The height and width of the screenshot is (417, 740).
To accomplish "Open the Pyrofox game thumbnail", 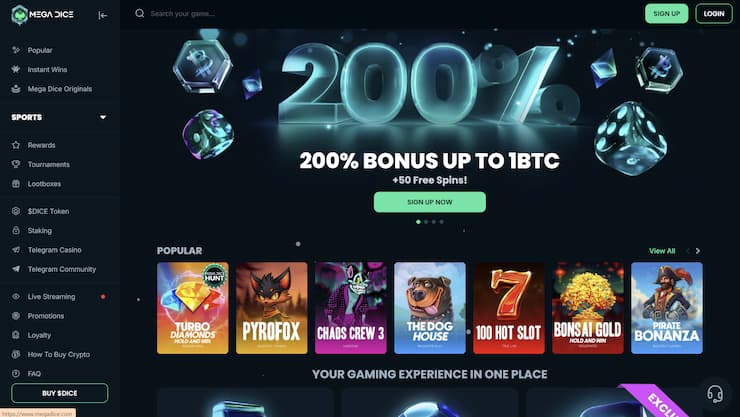I will tap(271, 308).
